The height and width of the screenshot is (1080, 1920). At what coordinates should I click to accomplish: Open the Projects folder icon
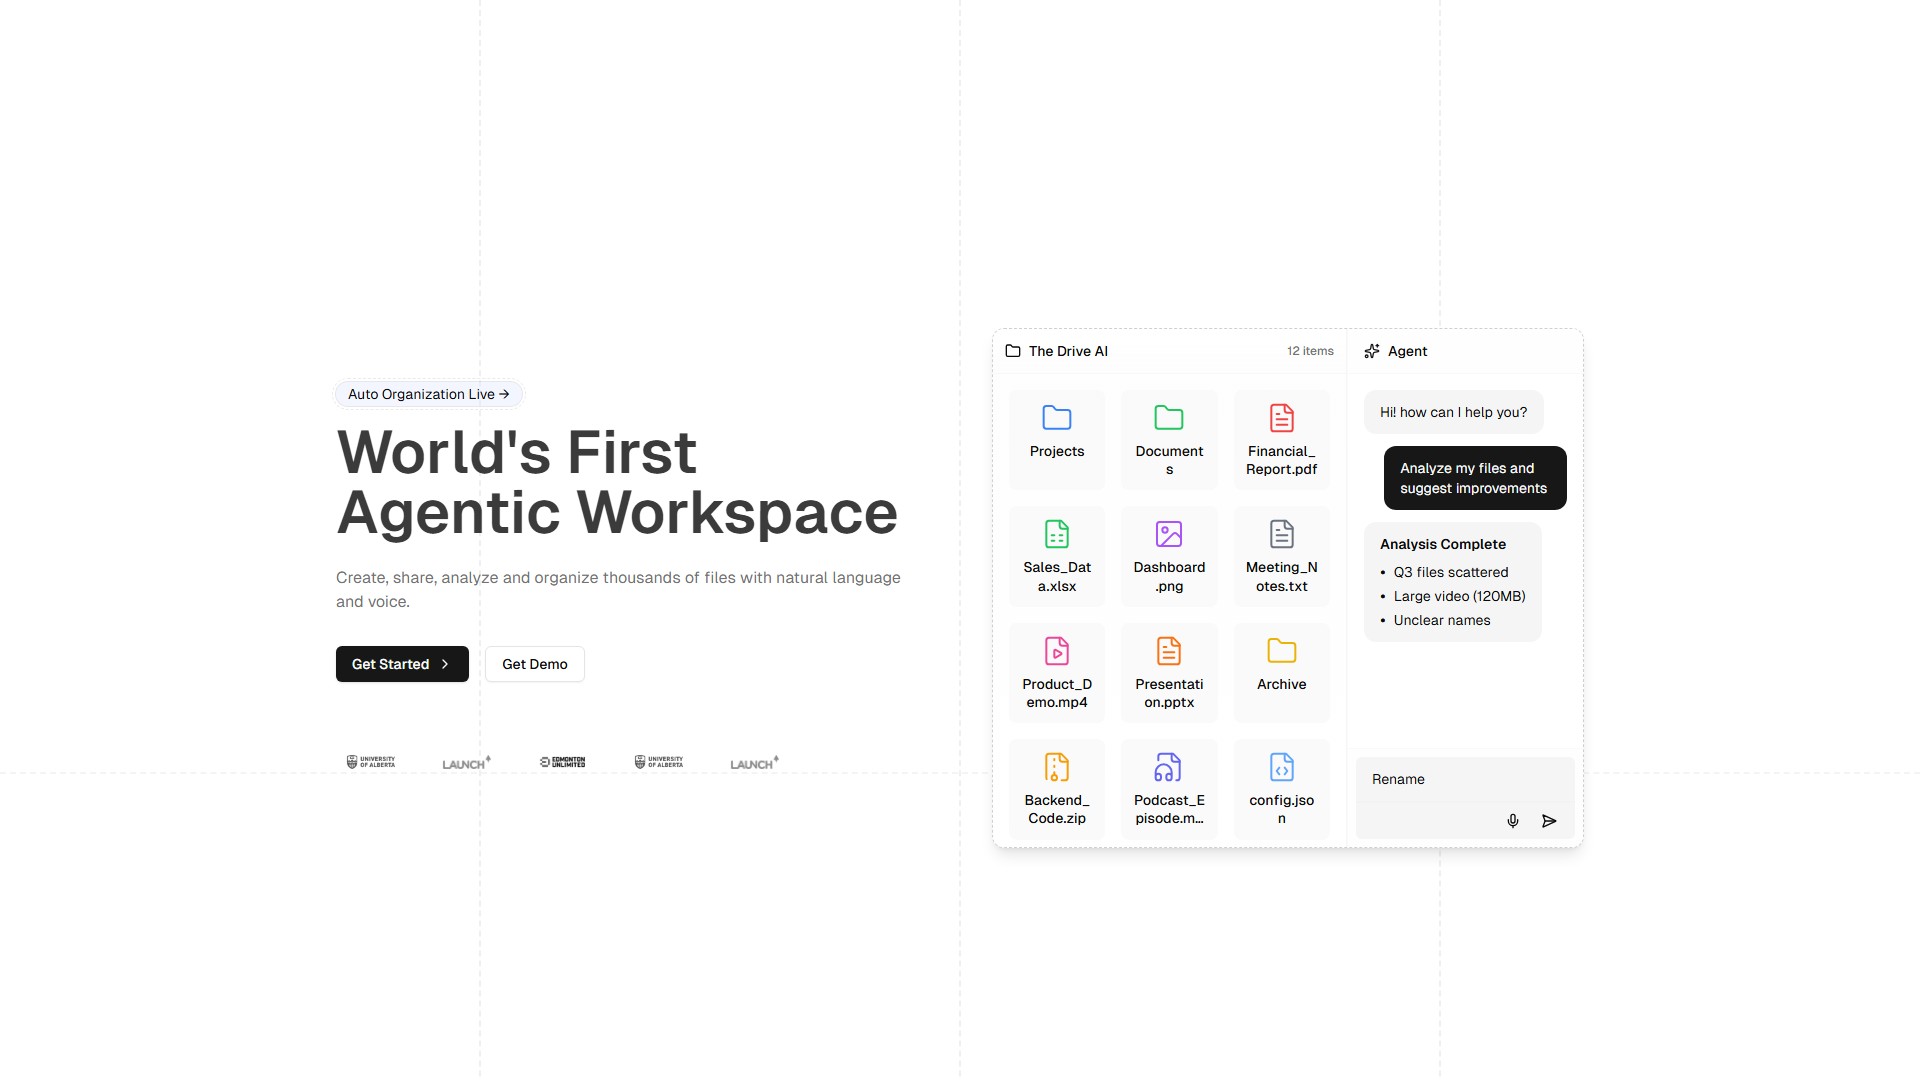point(1057,418)
